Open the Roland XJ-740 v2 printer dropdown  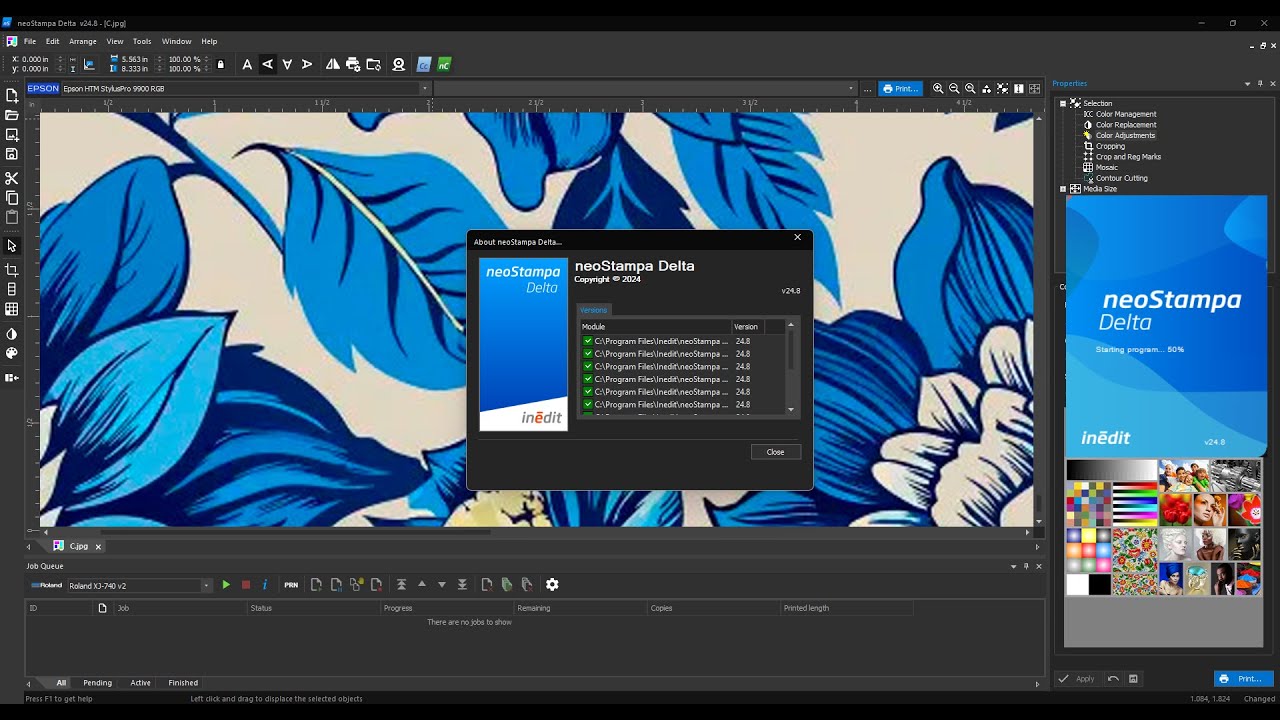pos(206,586)
